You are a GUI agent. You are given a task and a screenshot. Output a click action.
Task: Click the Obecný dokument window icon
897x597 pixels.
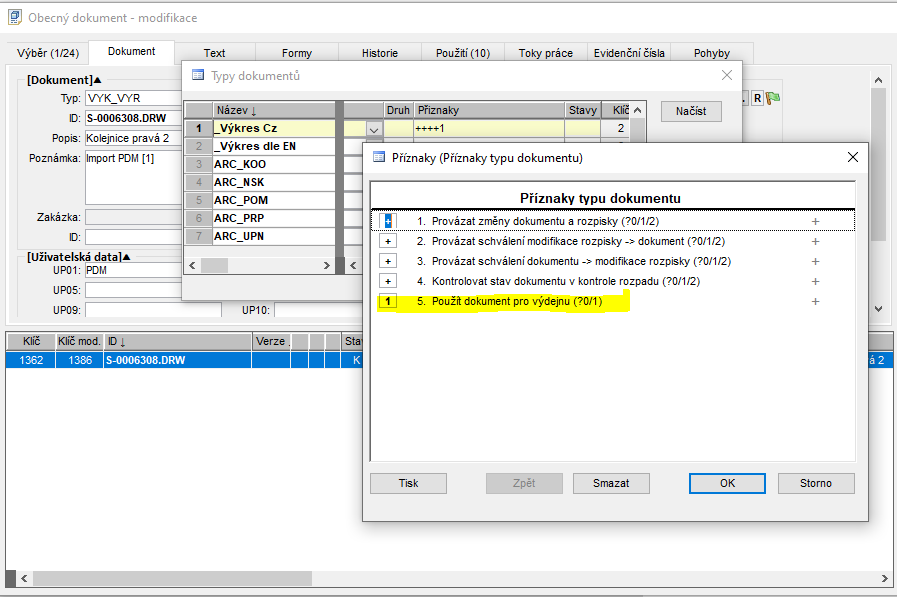click(14, 17)
